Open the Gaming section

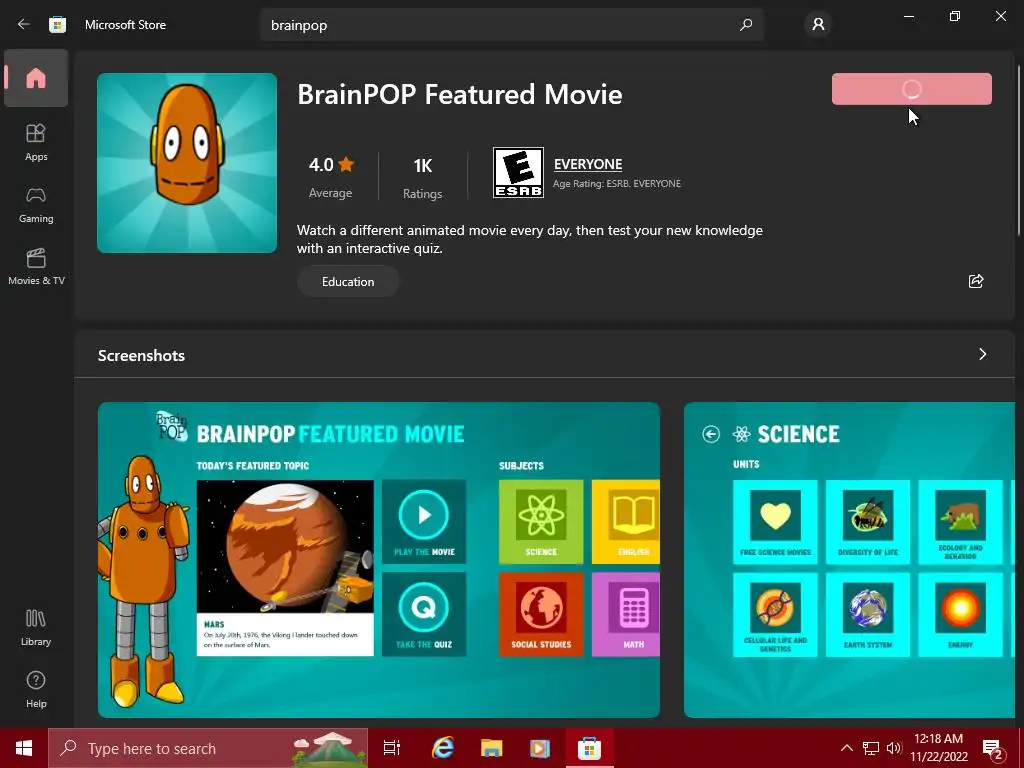point(36,204)
